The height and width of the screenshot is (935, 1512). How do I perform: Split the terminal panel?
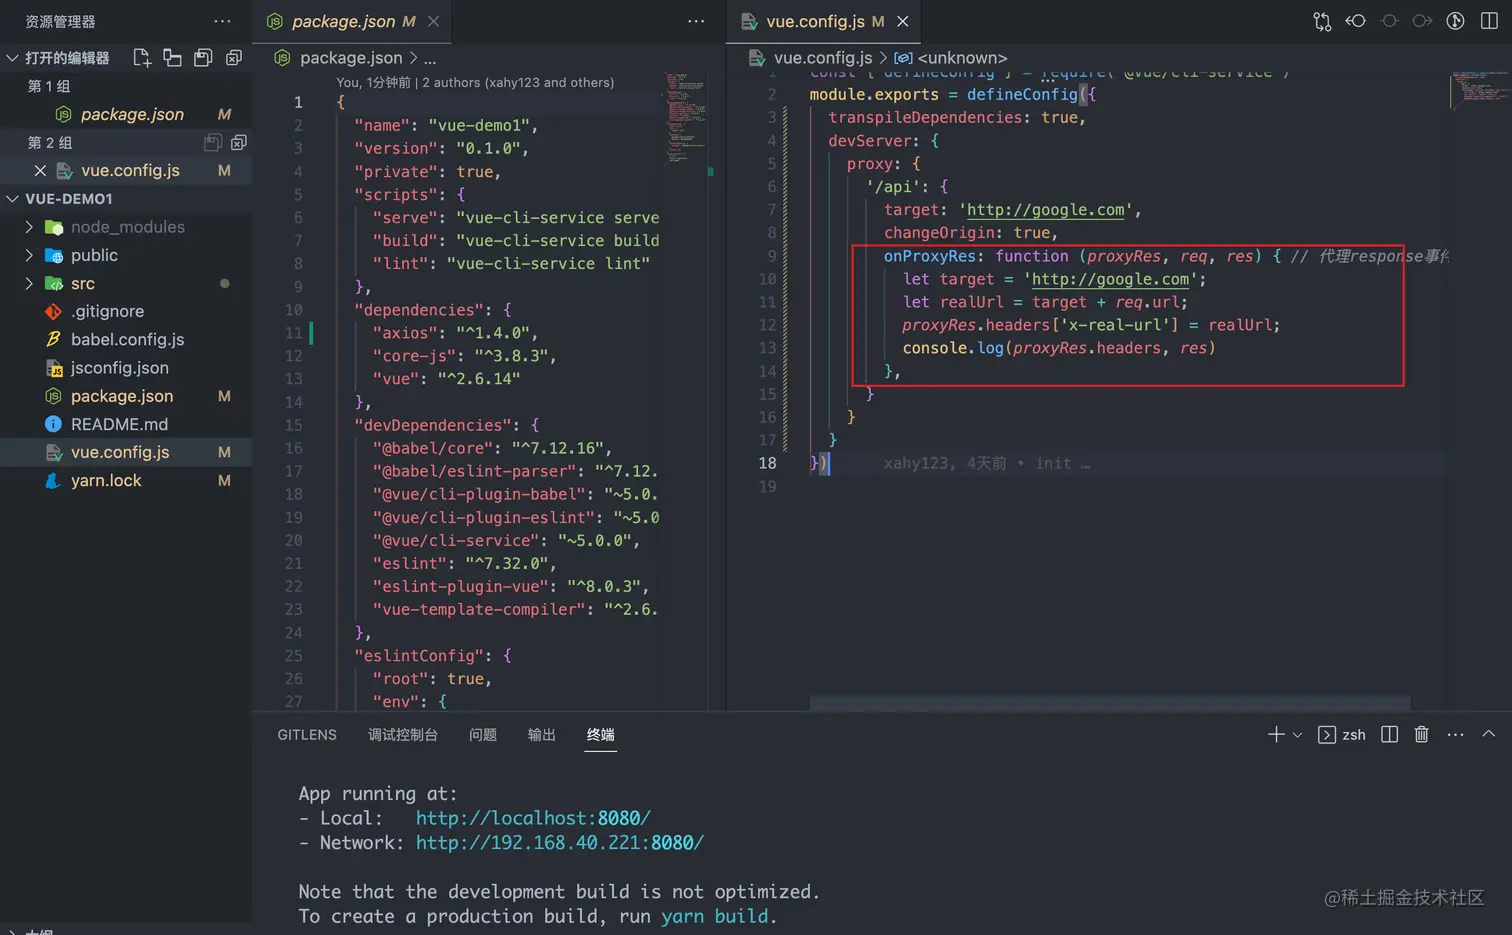pyautogui.click(x=1389, y=735)
